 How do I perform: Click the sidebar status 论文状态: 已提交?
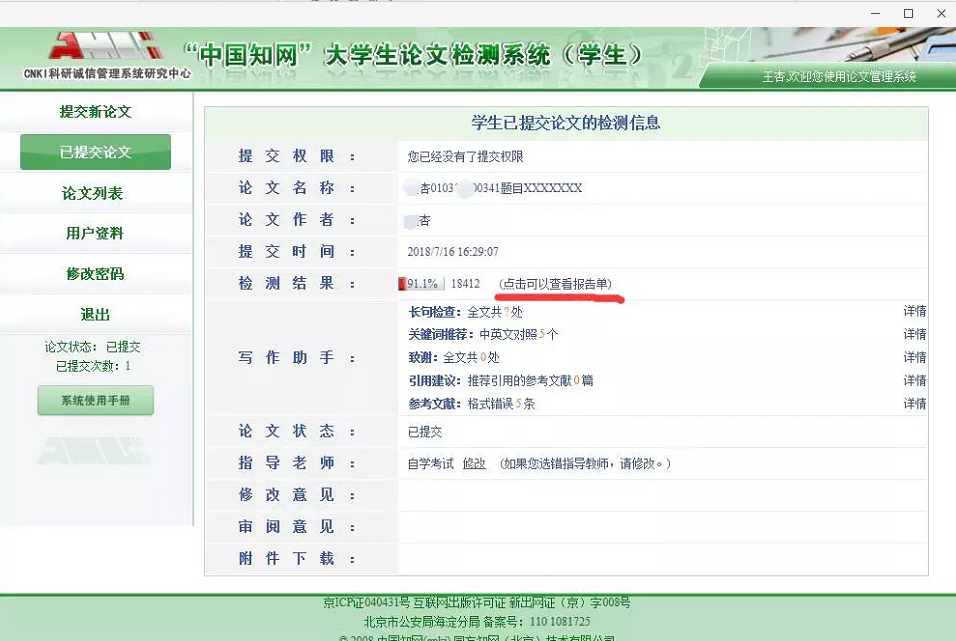(x=93, y=347)
